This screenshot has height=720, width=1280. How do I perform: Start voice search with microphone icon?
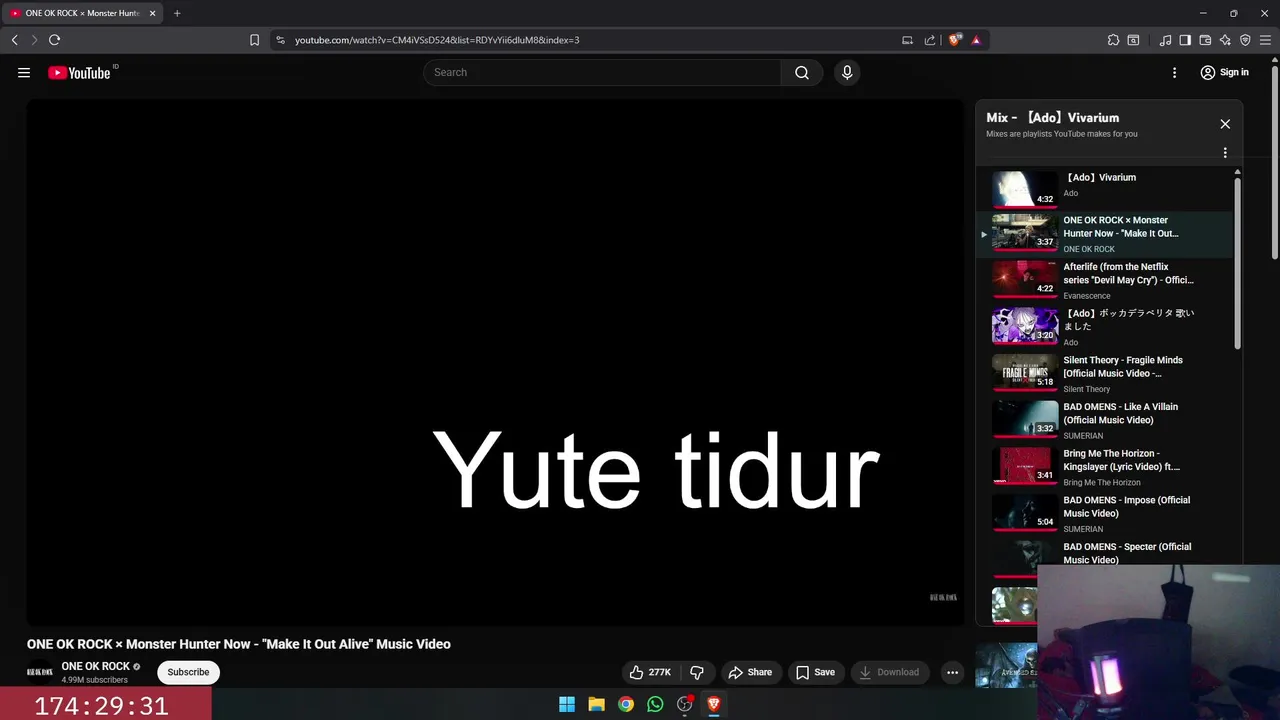[847, 72]
